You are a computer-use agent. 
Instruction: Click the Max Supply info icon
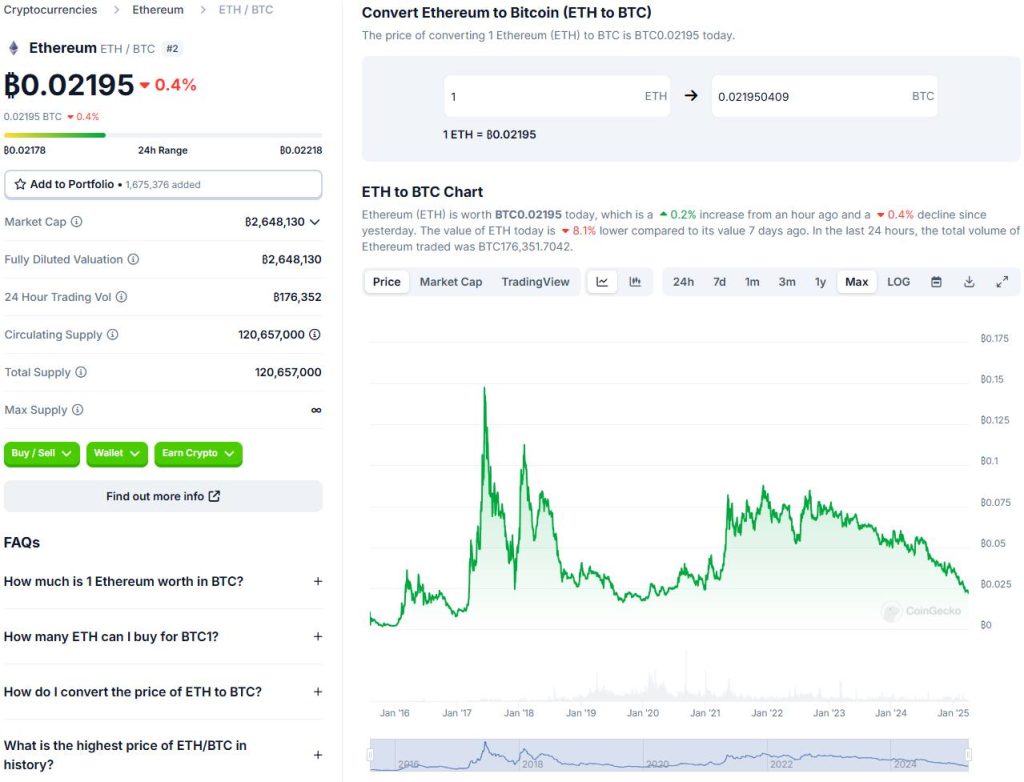(78, 410)
